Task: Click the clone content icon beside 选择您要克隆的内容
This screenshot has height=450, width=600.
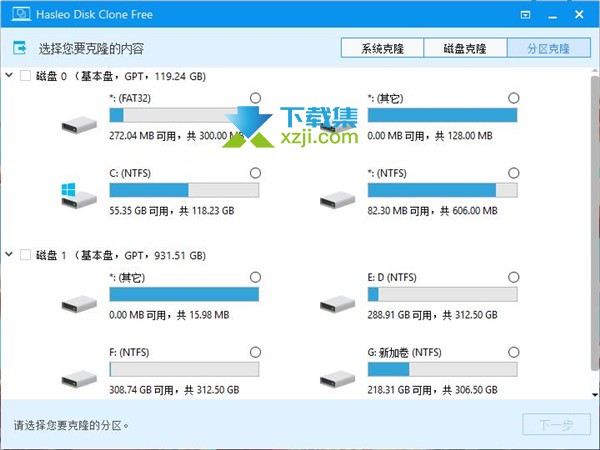Action: [x=20, y=48]
